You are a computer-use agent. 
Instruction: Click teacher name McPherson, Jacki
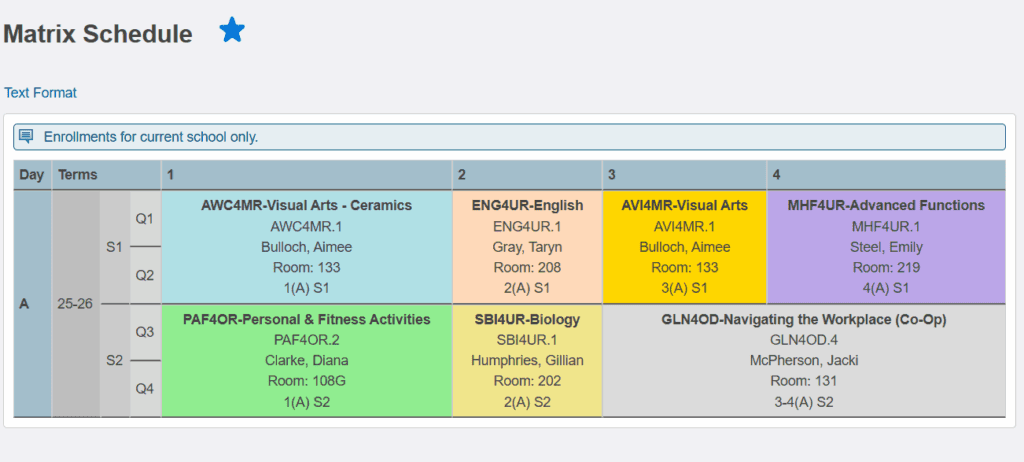(804, 361)
